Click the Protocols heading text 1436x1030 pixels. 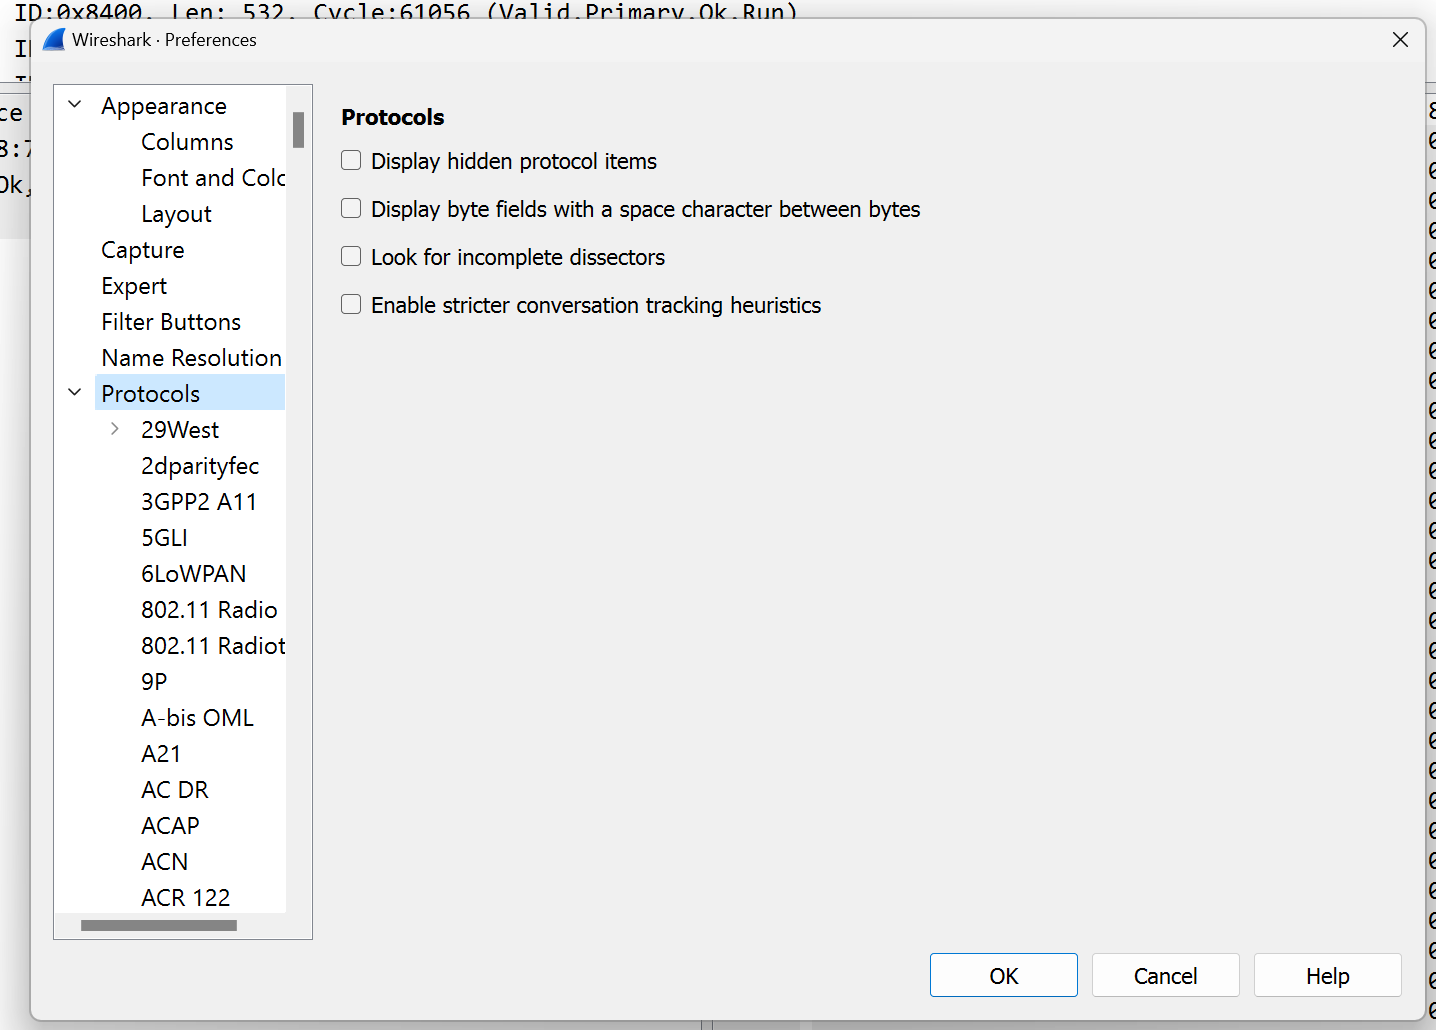[x=393, y=117]
